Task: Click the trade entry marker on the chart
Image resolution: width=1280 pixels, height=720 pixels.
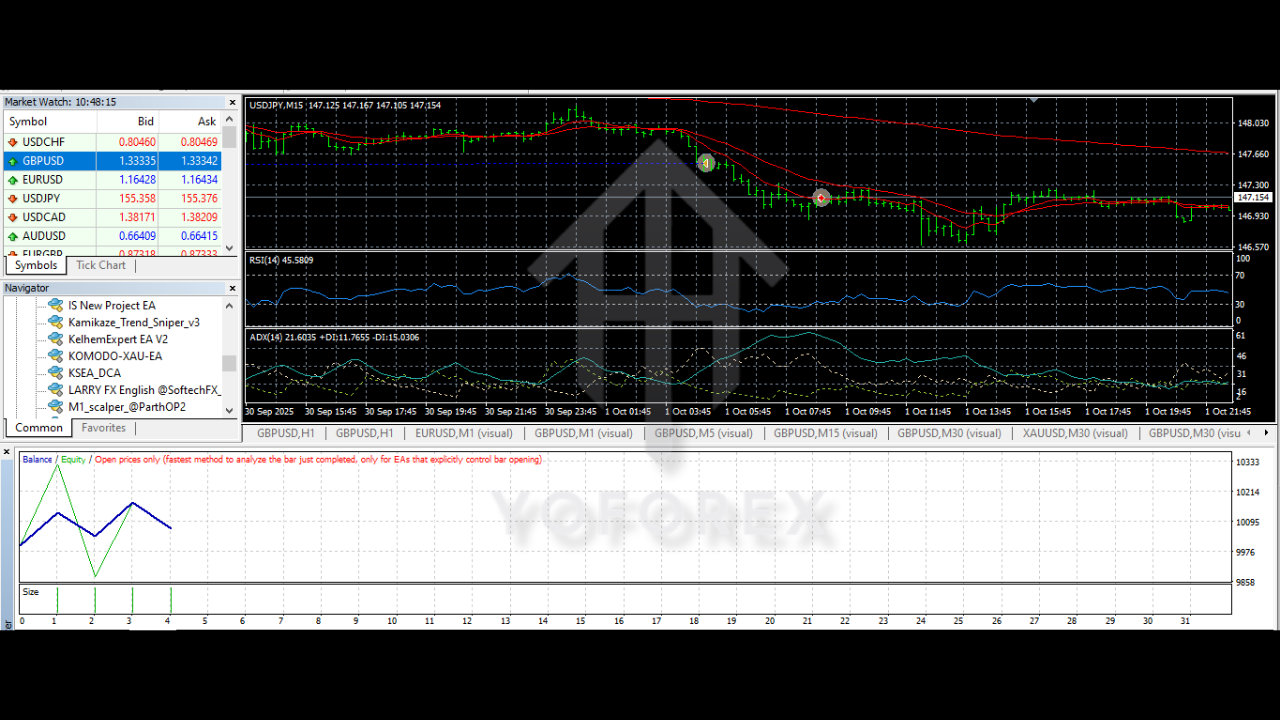Action: click(706, 163)
